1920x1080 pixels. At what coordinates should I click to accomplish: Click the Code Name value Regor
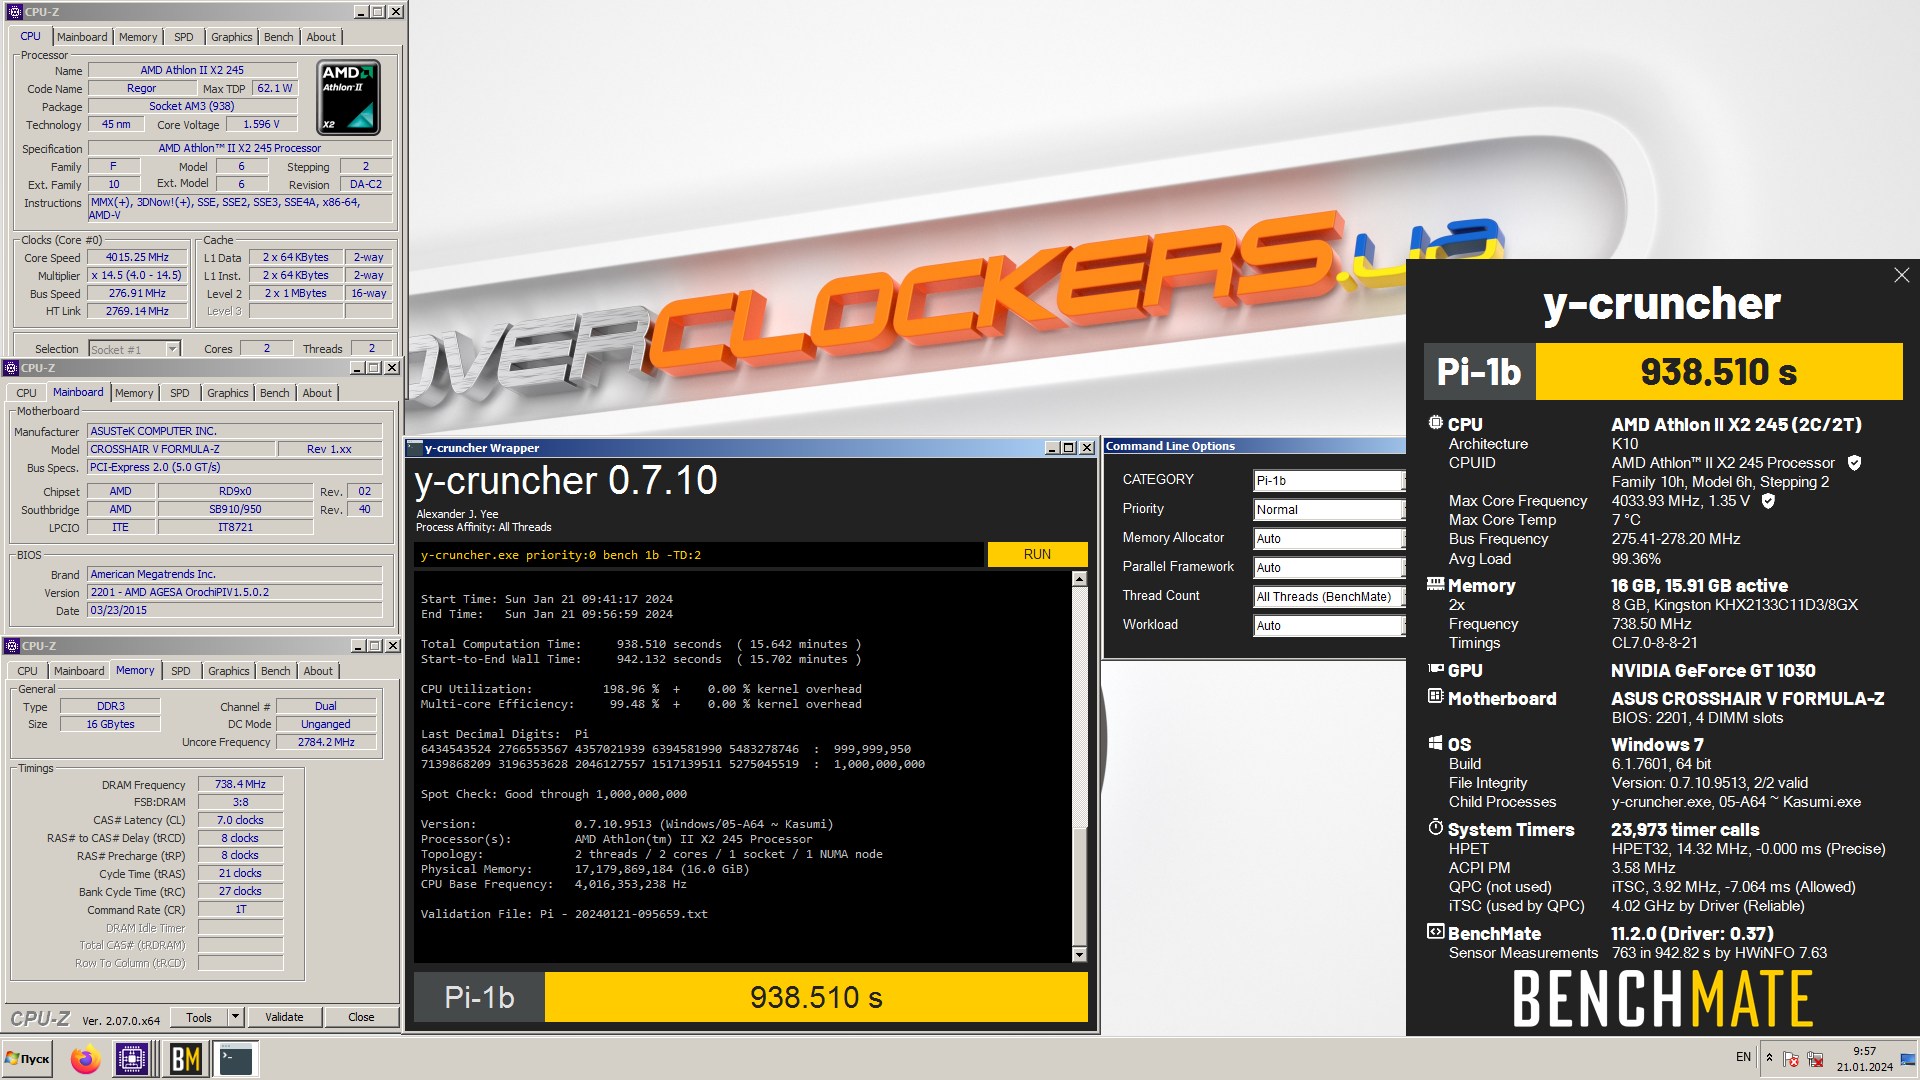(141, 88)
